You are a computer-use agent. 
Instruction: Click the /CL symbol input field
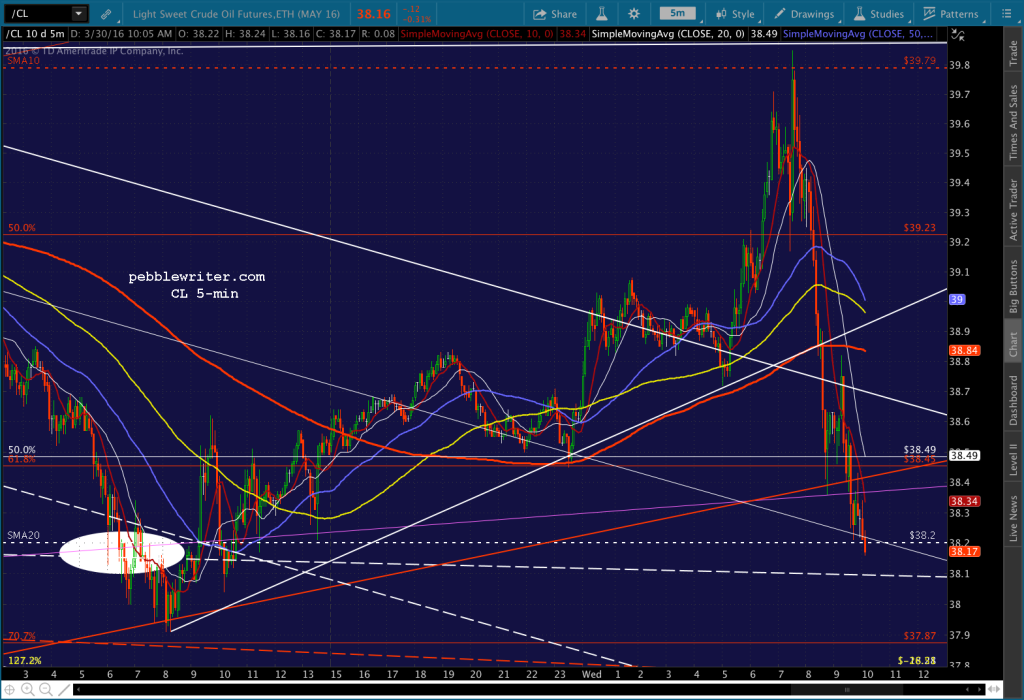[38, 13]
